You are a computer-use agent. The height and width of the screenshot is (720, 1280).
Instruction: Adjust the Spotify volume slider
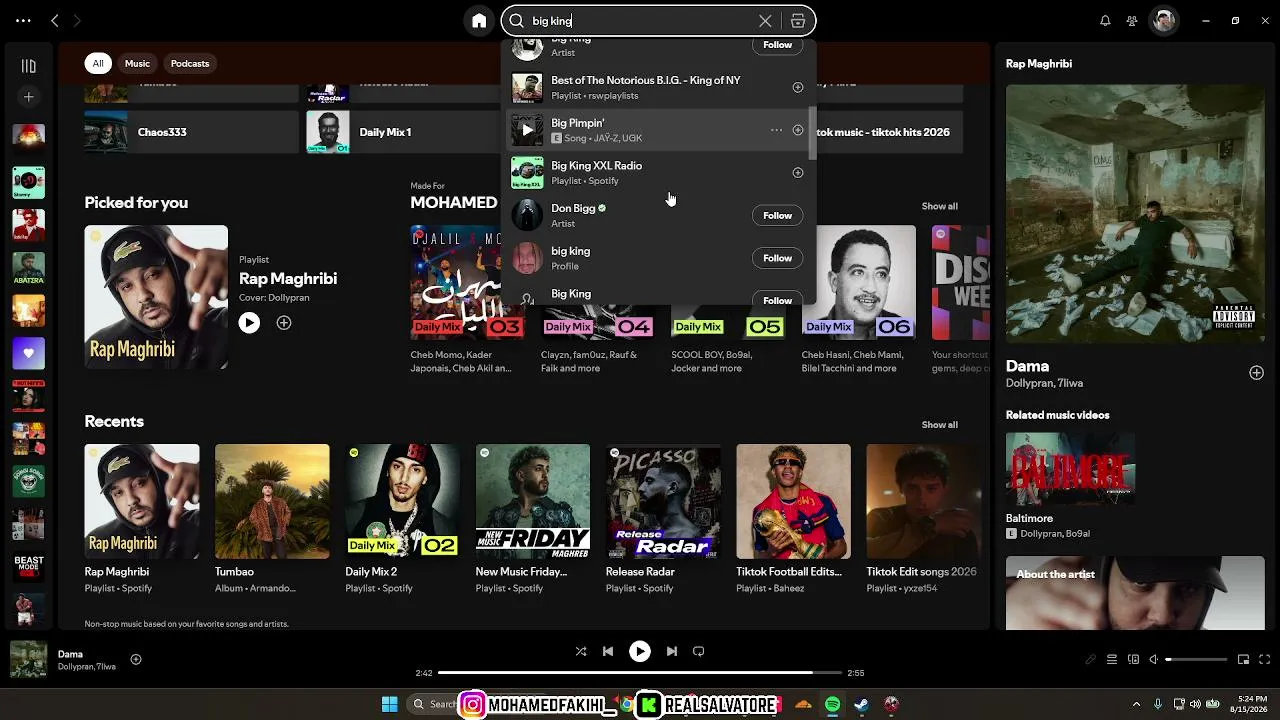pyautogui.click(x=1197, y=660)
